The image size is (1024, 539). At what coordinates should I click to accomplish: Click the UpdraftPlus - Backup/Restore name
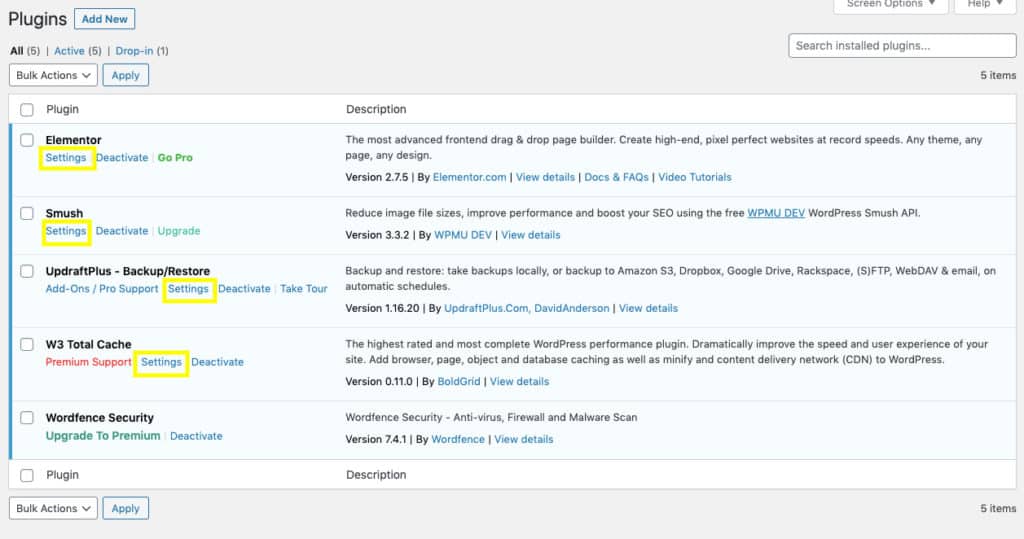click(x=127, y=270)
